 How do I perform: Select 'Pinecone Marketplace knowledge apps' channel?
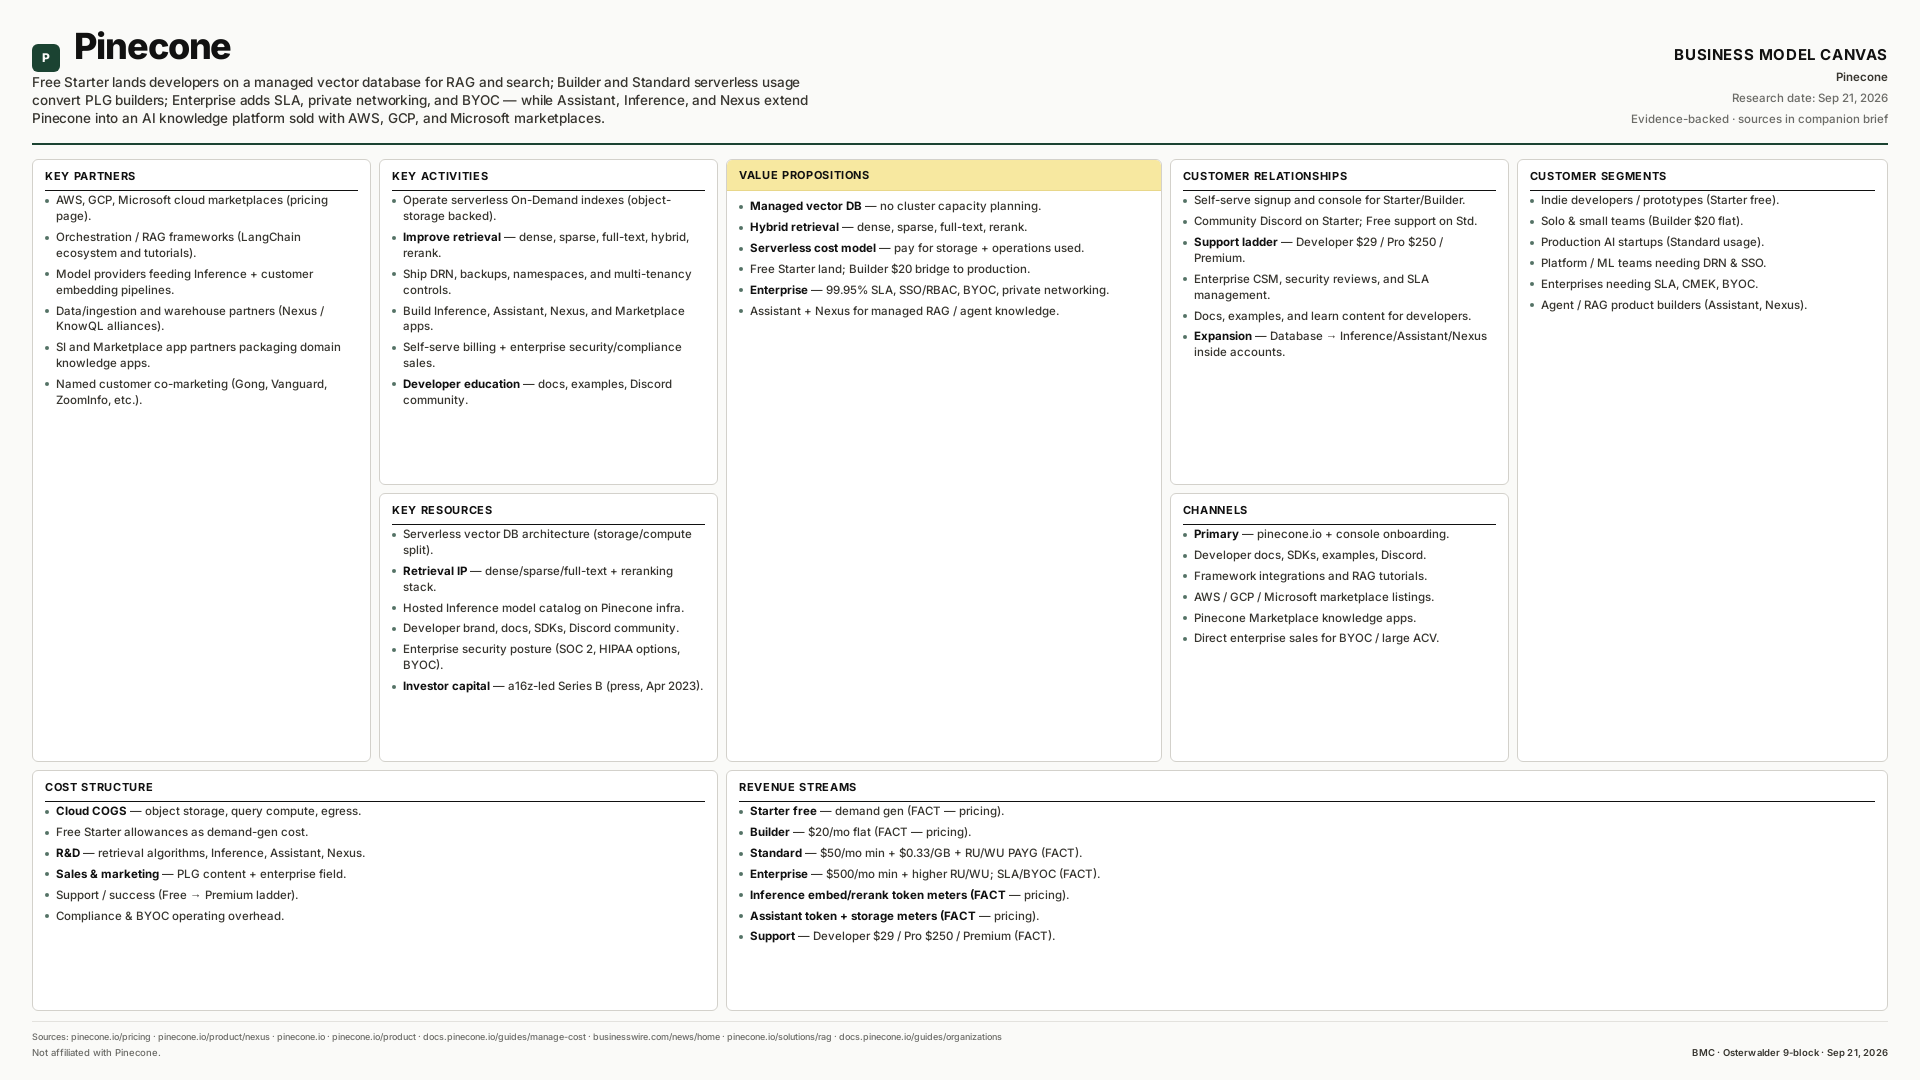tap(1305, 618)
